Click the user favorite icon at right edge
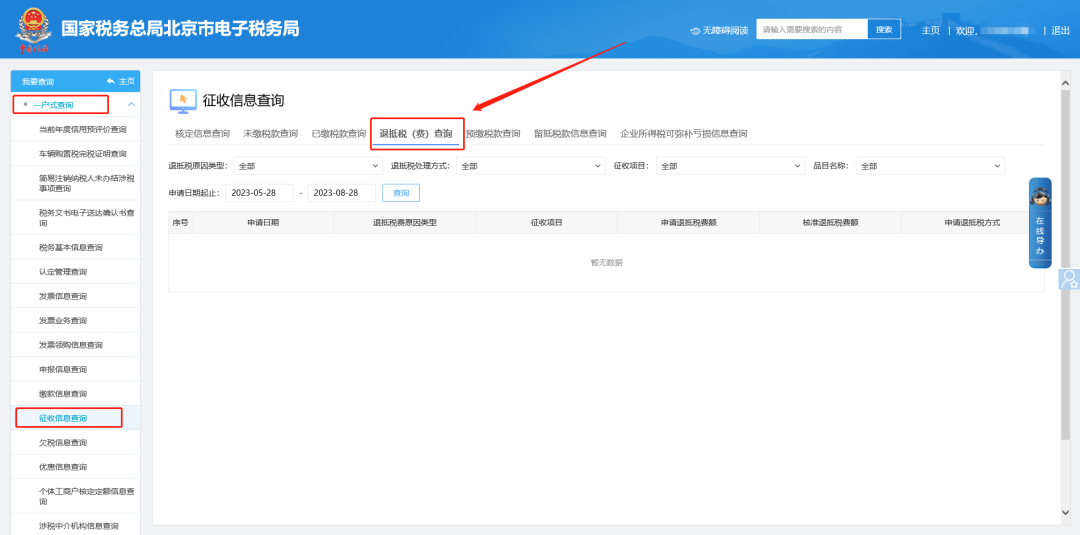The image size is (1080, 535). tap(1070, 279)
